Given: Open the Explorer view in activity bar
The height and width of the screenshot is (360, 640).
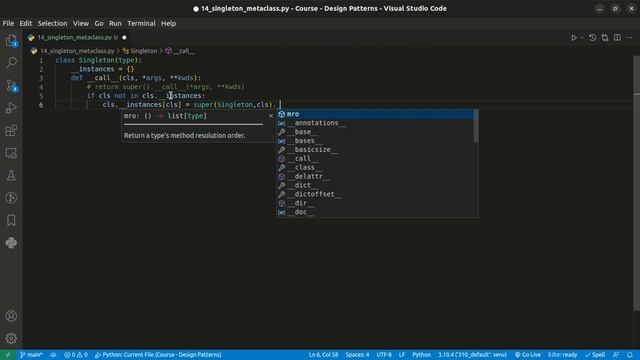Looking at the screenshot, I should 11,40.
